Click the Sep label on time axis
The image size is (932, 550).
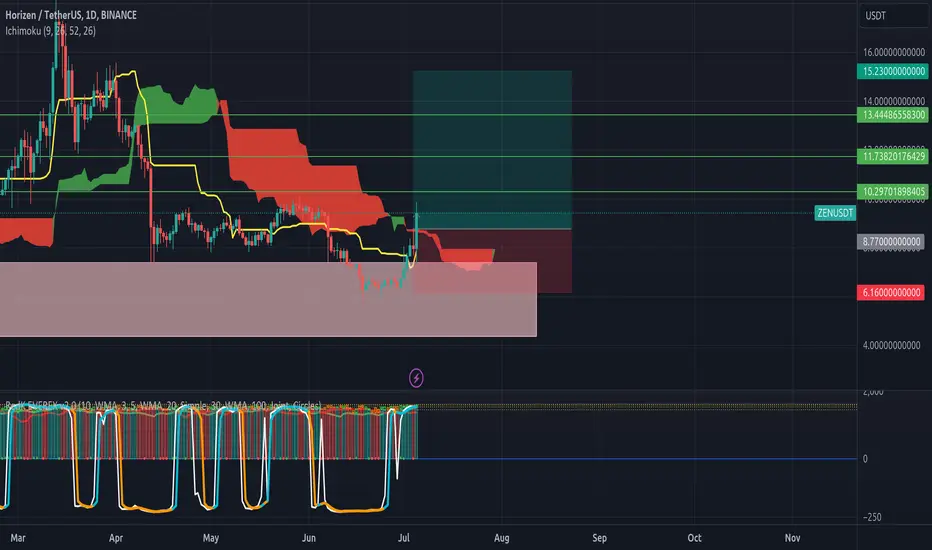[599, 538]
